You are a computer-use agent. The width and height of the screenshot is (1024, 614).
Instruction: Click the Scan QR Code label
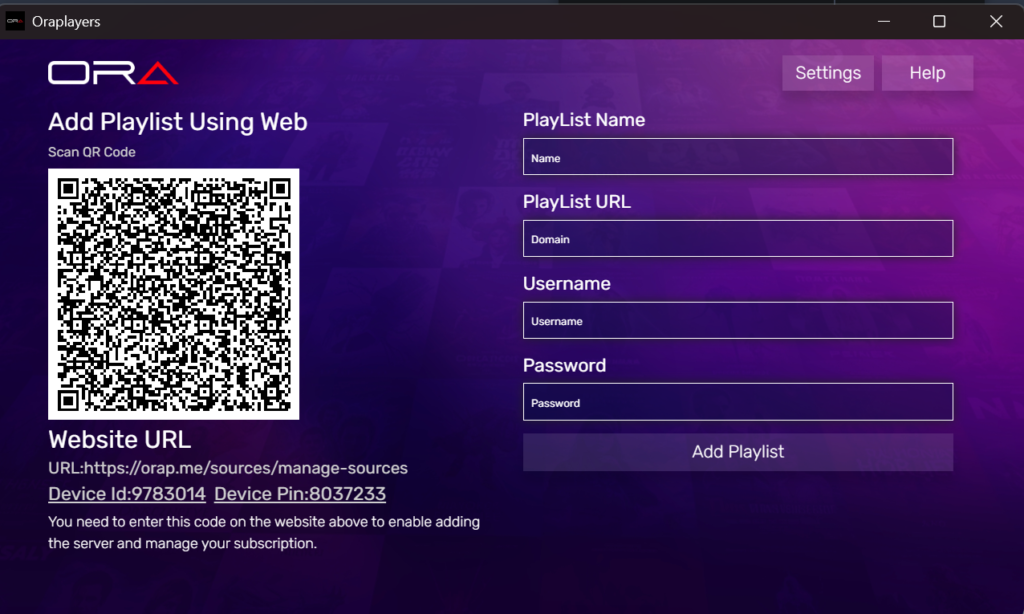coord(92,151)
